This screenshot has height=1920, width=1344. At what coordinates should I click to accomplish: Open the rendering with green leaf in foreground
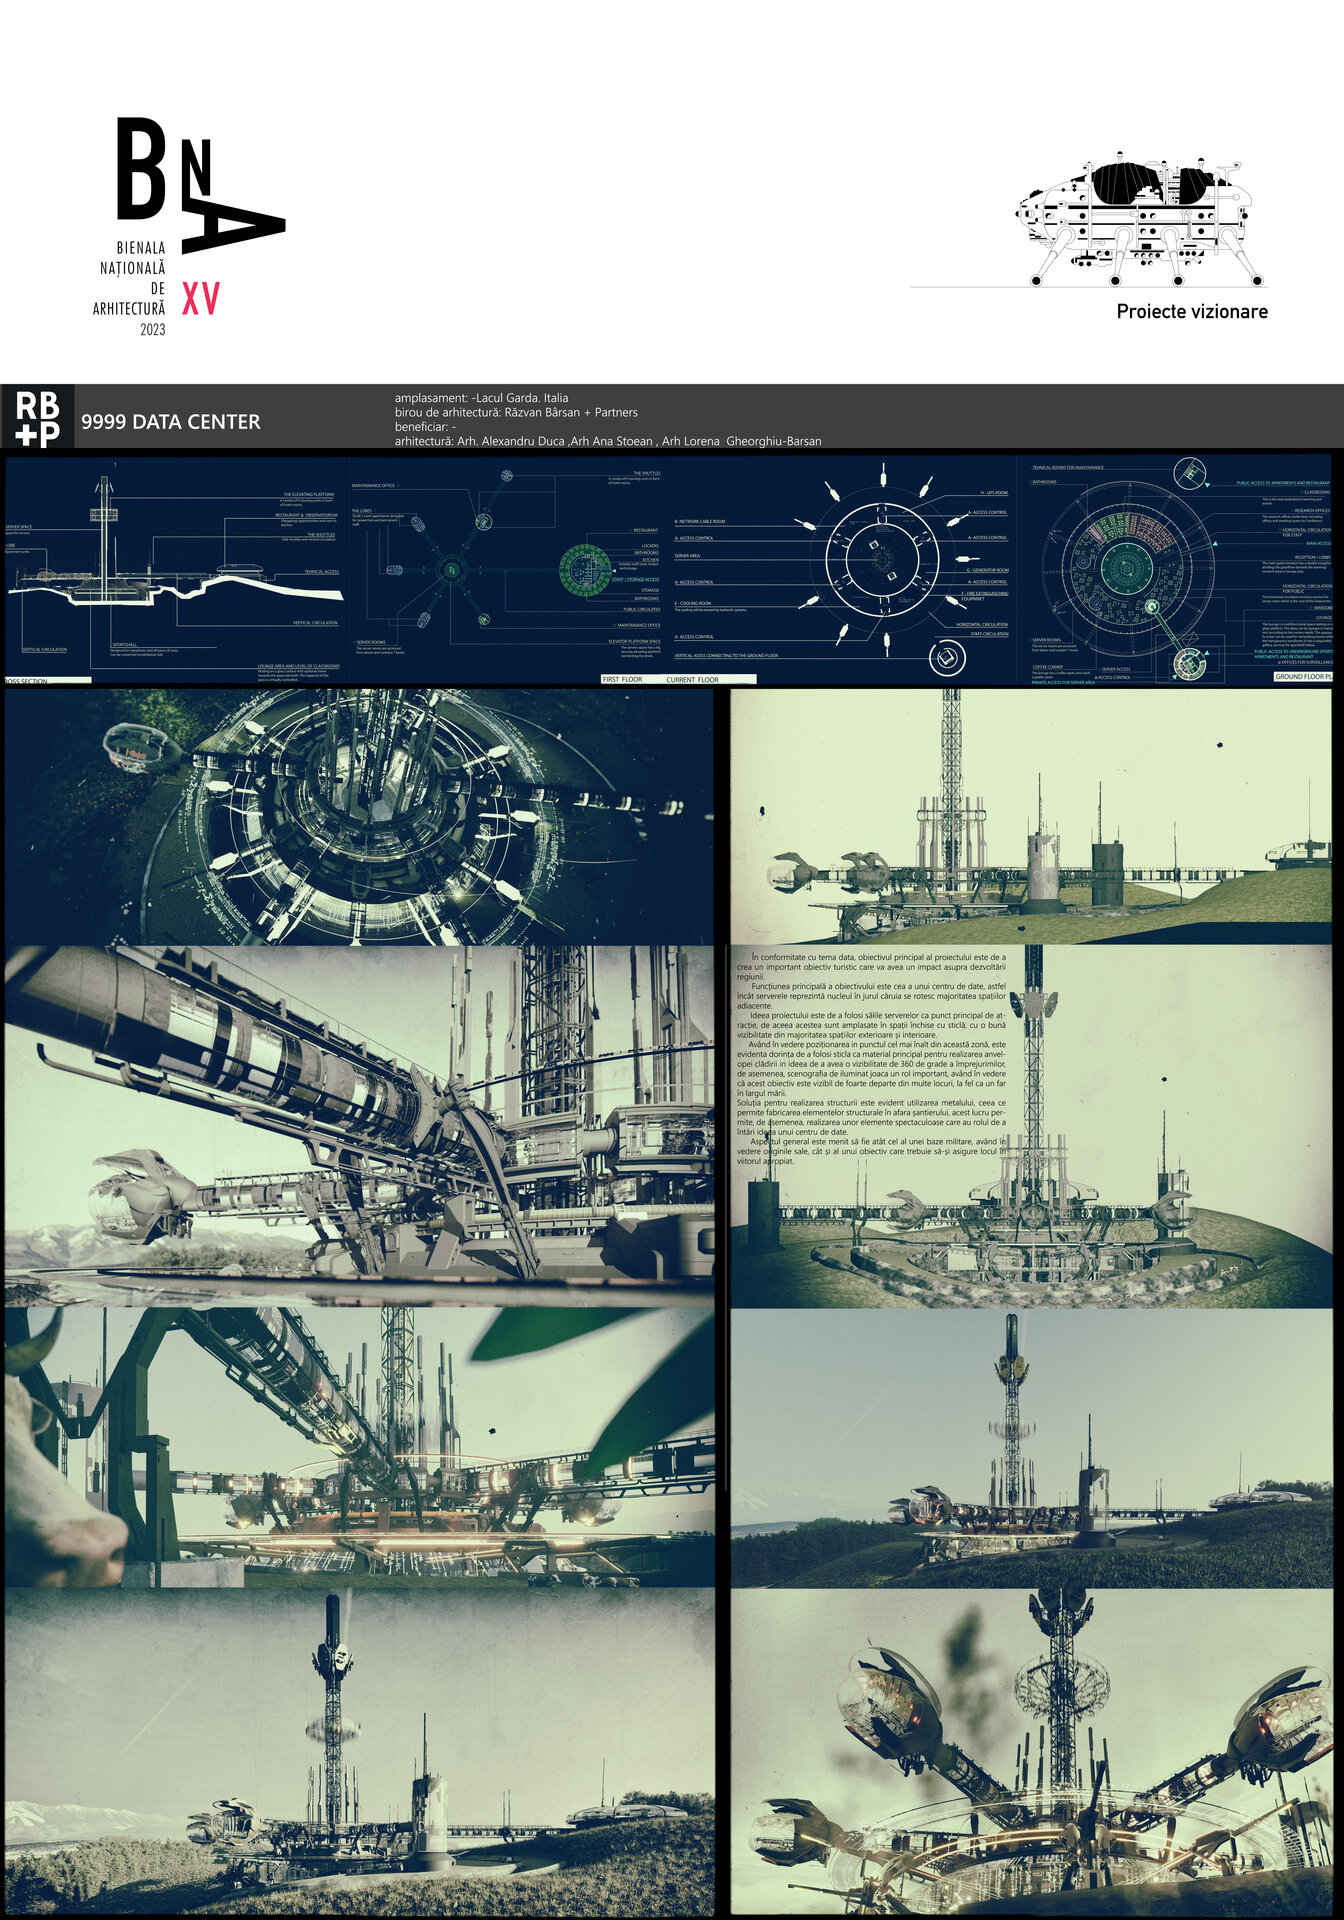click(359, 1447)
